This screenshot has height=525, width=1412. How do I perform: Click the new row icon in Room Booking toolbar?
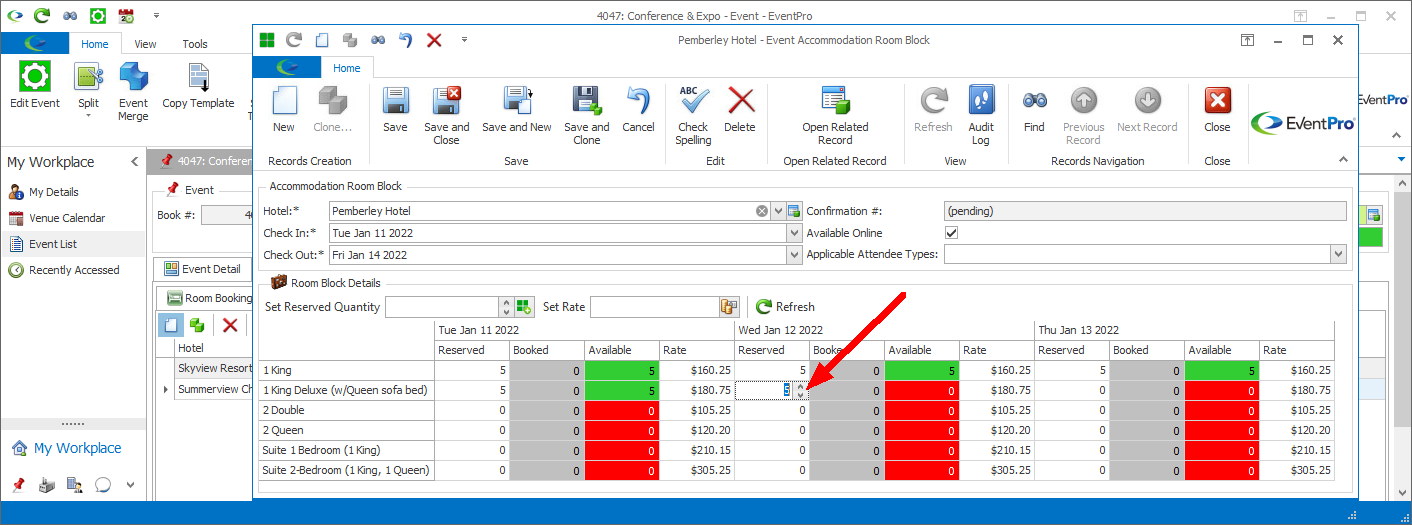click(170, 324)
